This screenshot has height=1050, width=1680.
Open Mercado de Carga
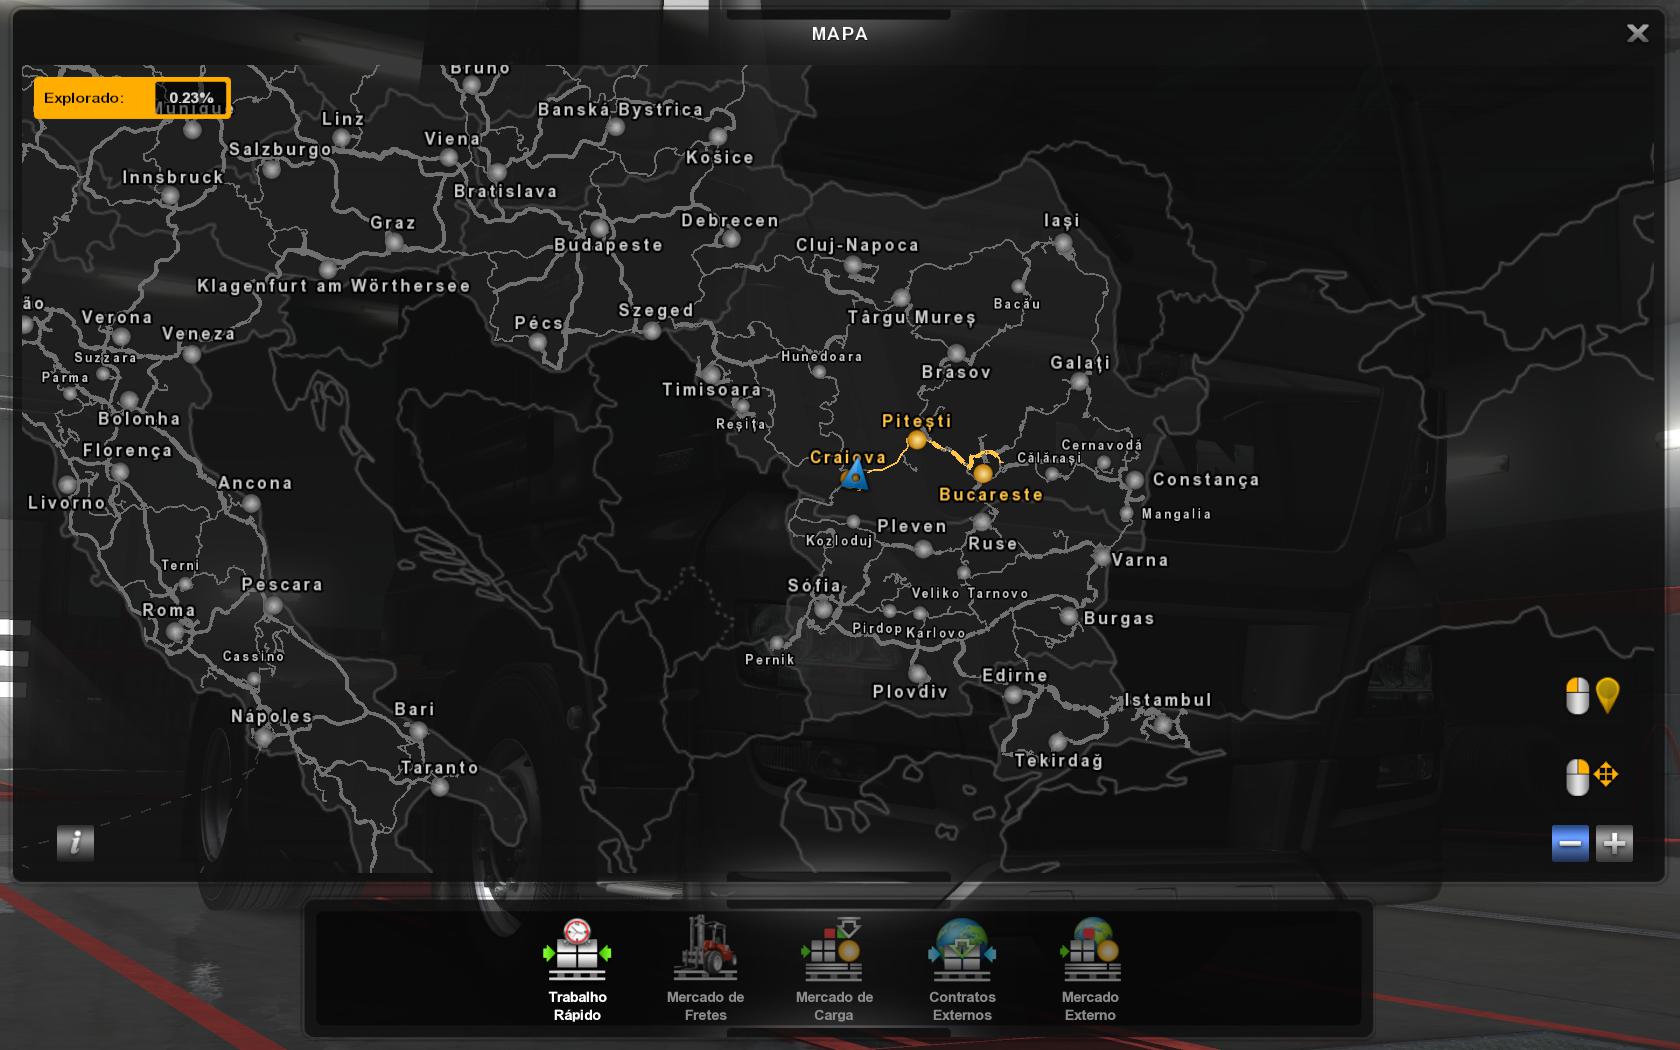834,968
